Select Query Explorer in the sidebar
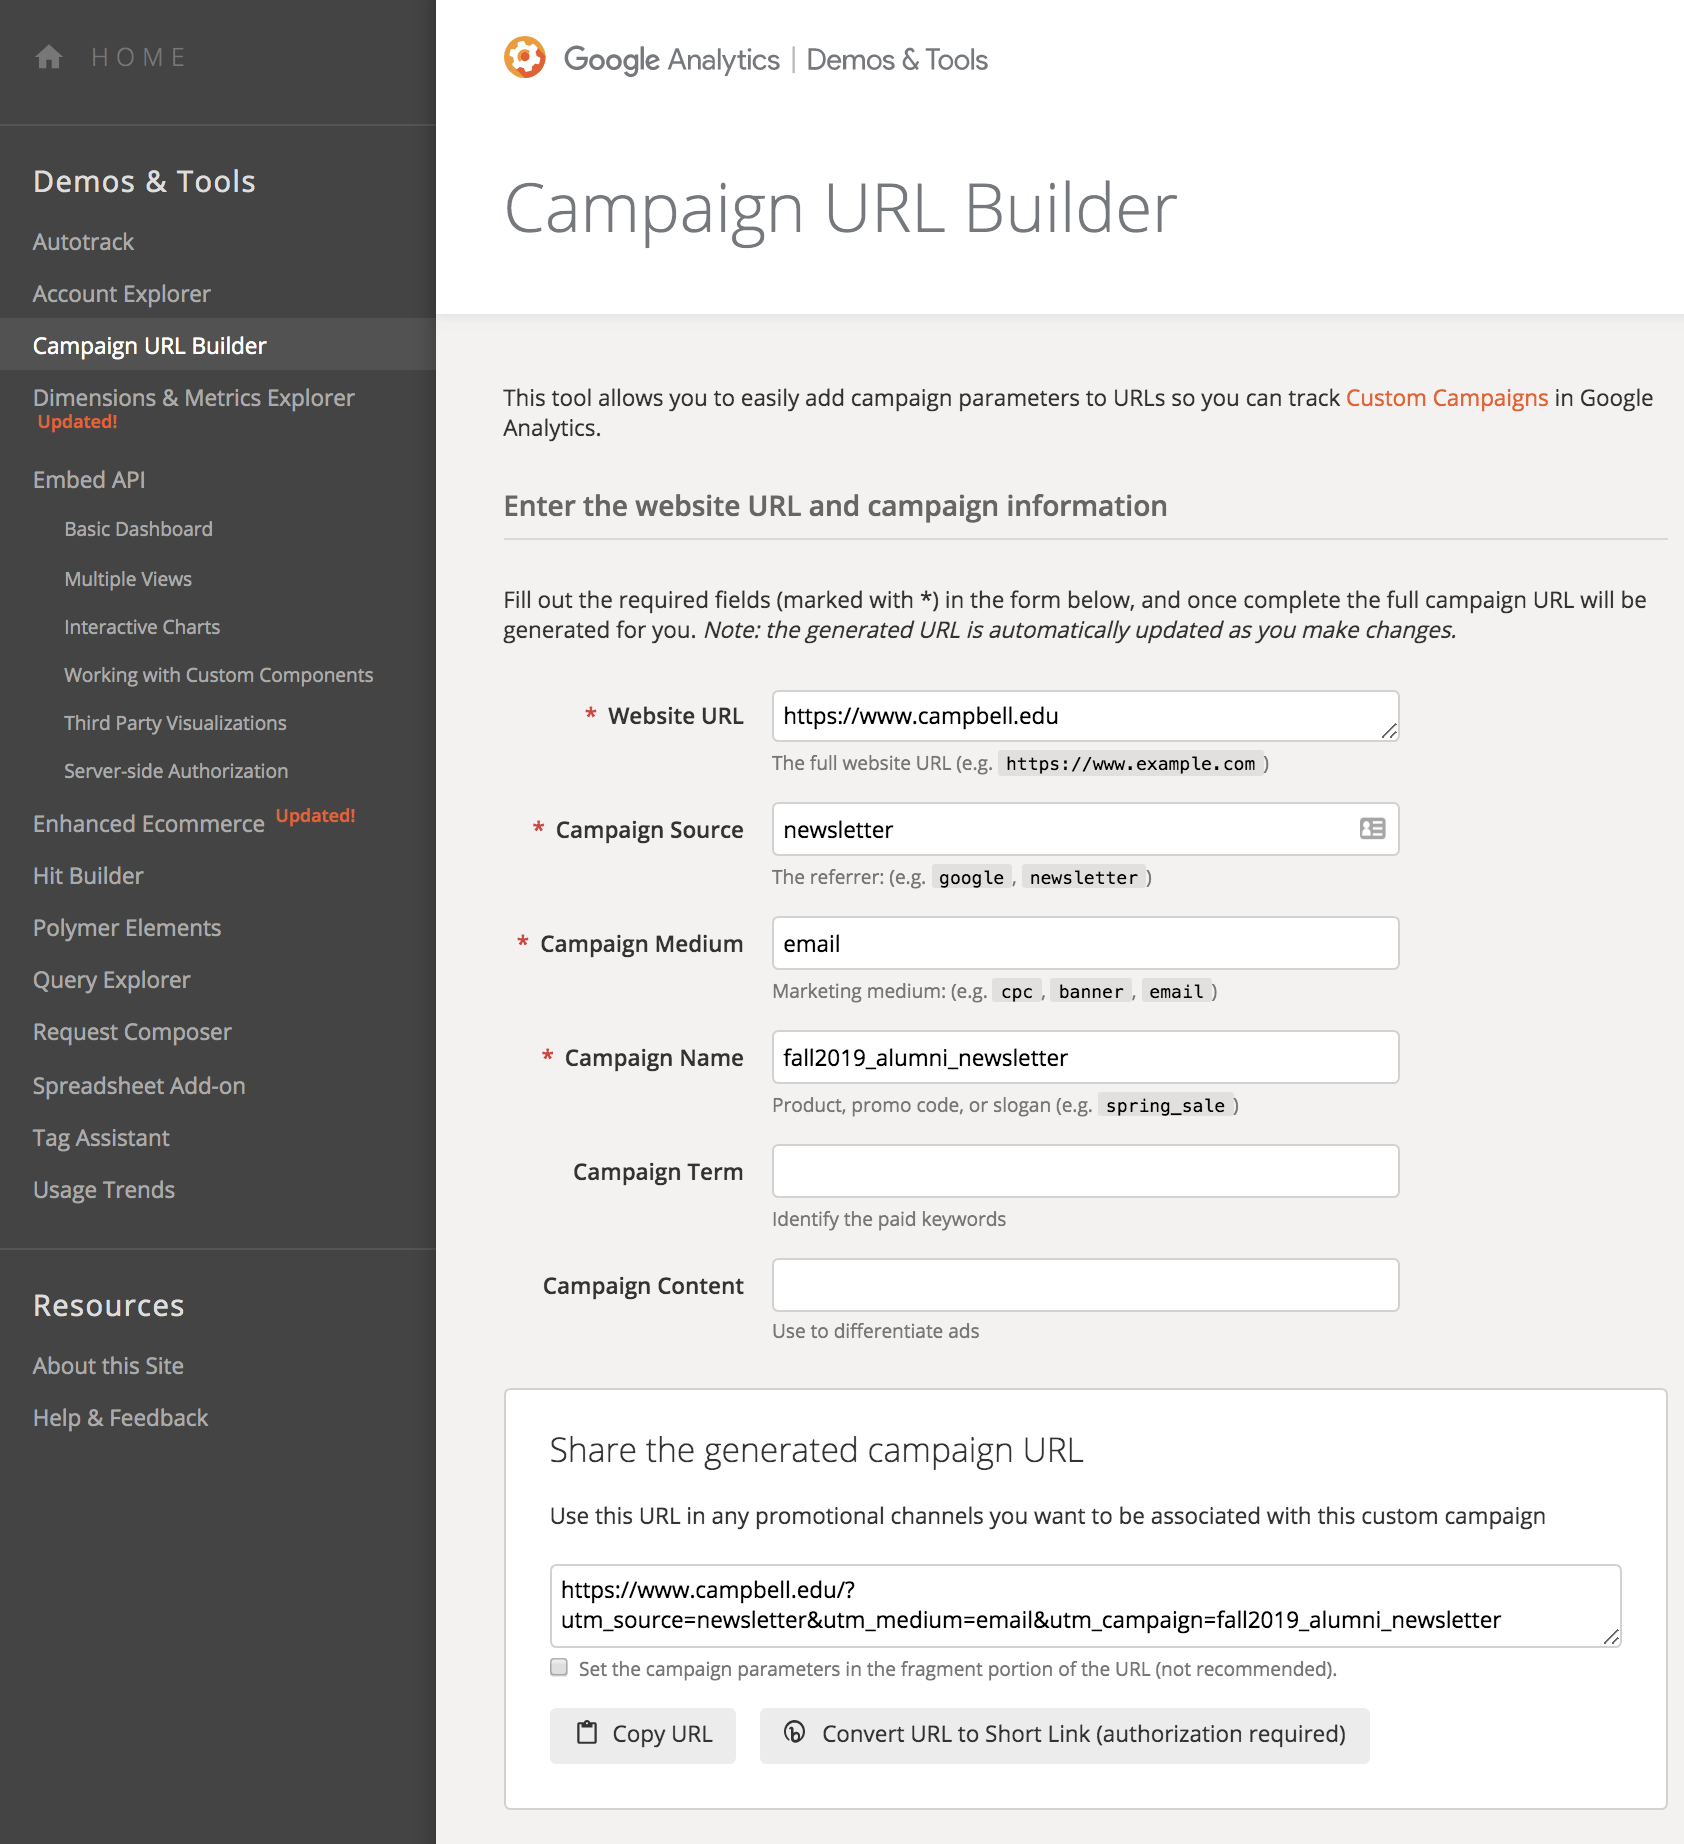1684x1844 pixels. 112,980
